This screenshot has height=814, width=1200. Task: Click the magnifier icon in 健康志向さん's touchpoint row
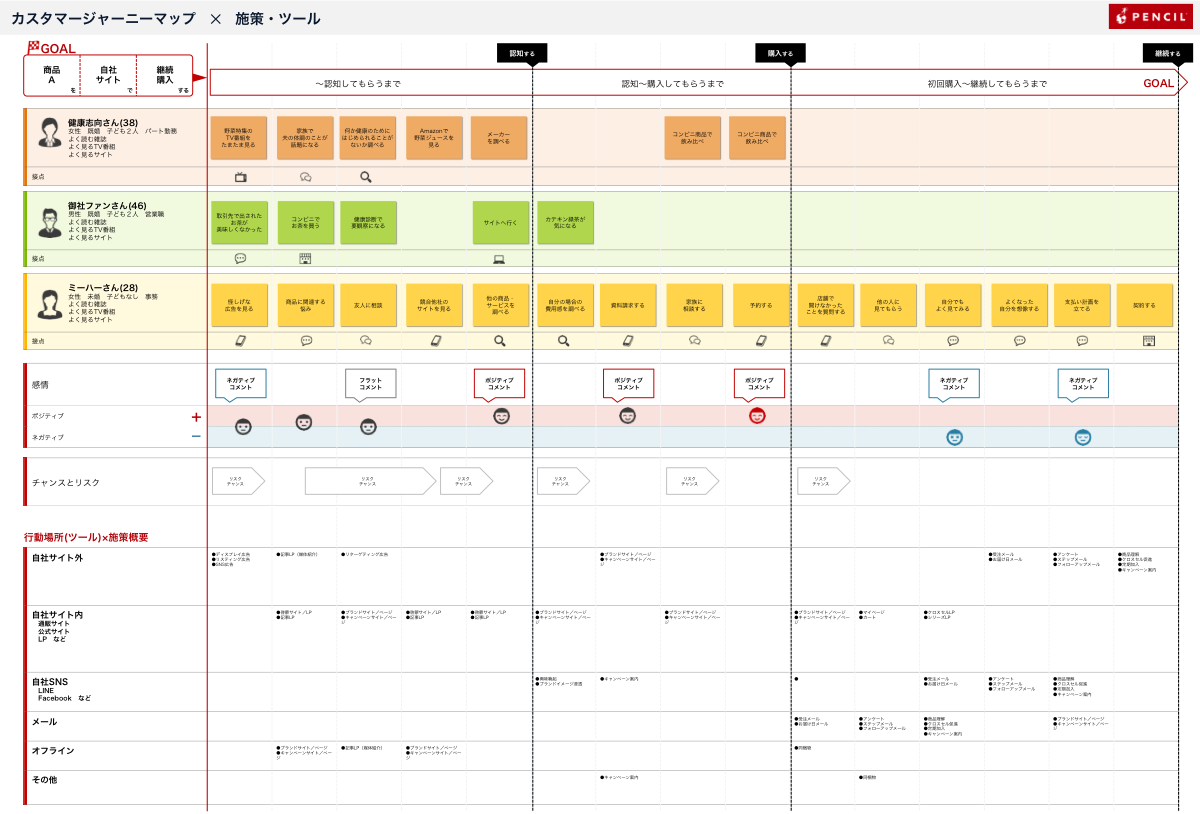pos(366,177)
